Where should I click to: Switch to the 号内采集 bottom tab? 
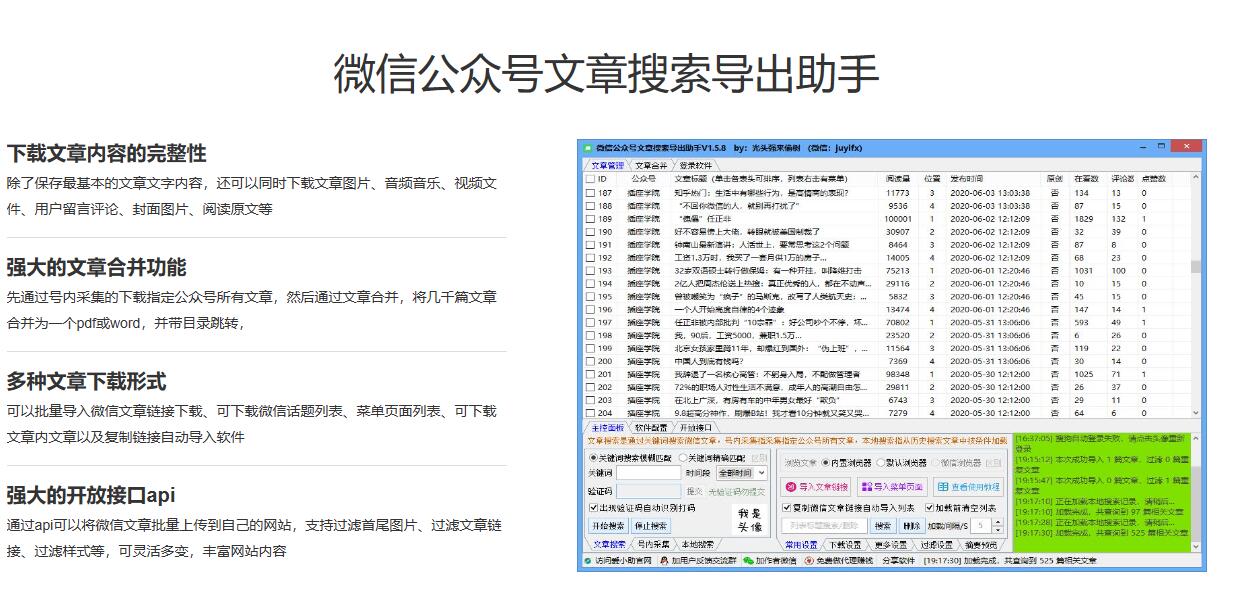pyautogui.click(x=653, y=545)
